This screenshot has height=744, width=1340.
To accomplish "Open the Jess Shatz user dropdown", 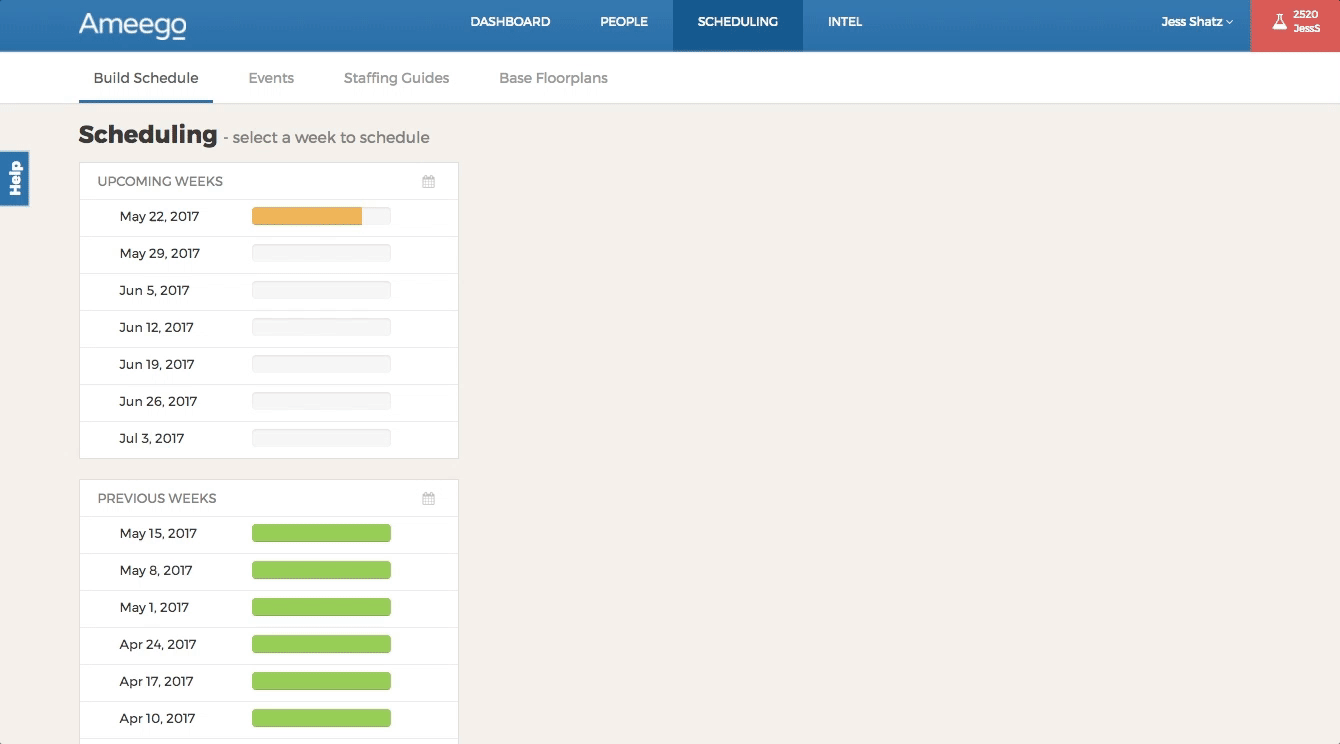I will (x=1197, y=22).
